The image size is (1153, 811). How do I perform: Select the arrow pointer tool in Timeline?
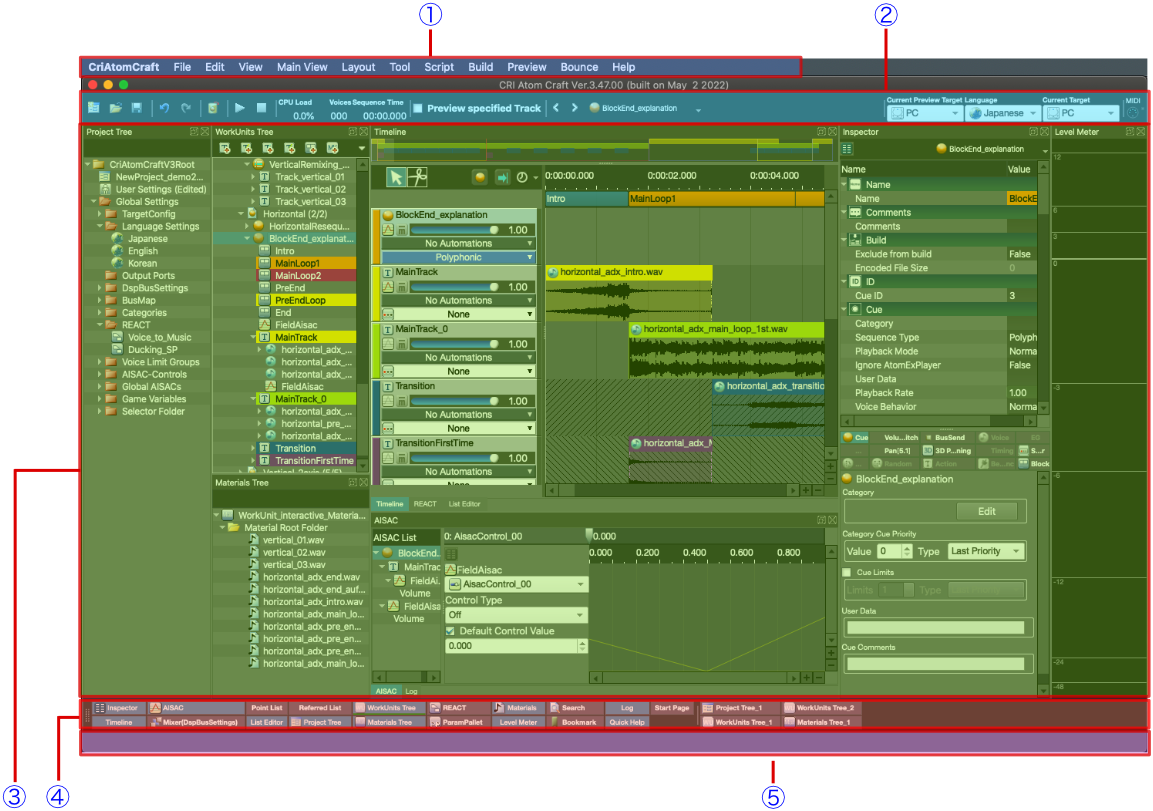[x=396, y=177]
